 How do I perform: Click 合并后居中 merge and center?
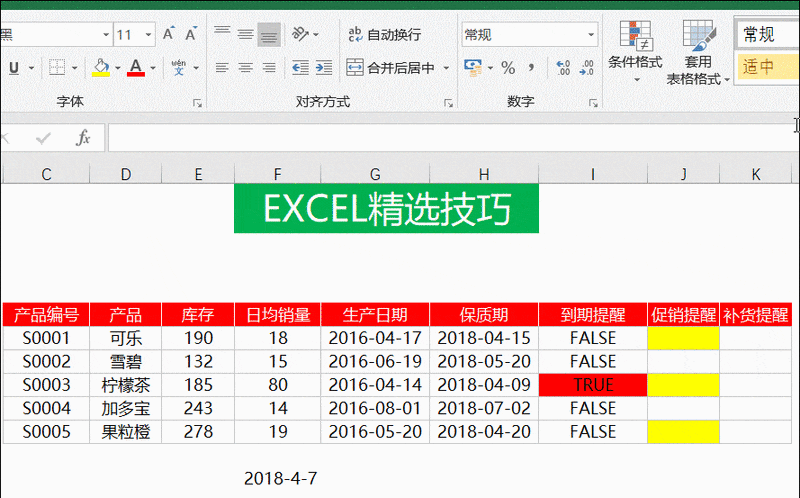click(390, 67)
